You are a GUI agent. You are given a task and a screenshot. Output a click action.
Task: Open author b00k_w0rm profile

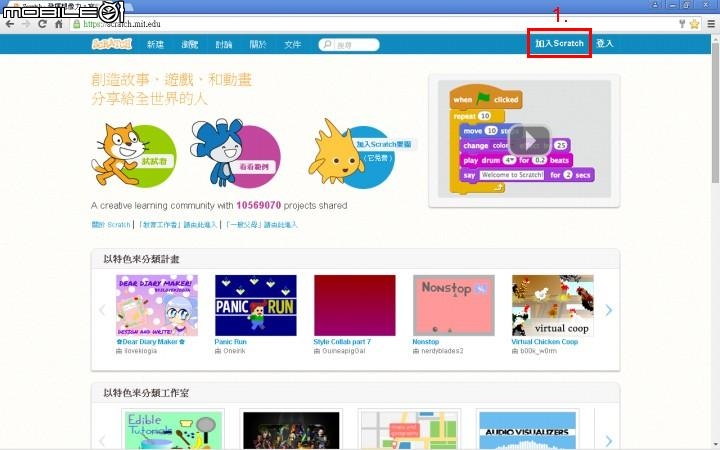click(x=538, y=351)
